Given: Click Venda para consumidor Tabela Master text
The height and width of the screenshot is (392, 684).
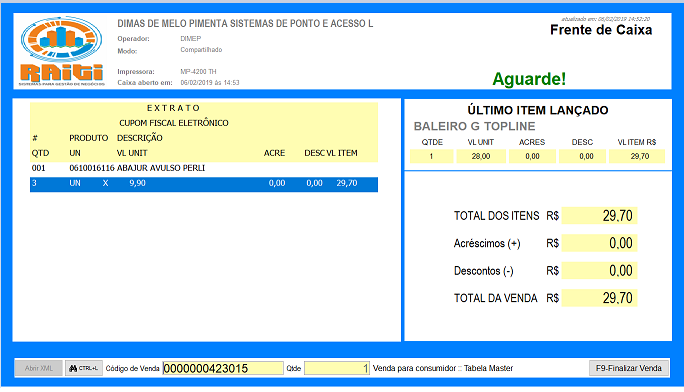Looking at the screenshot, I should coord(443,368).
